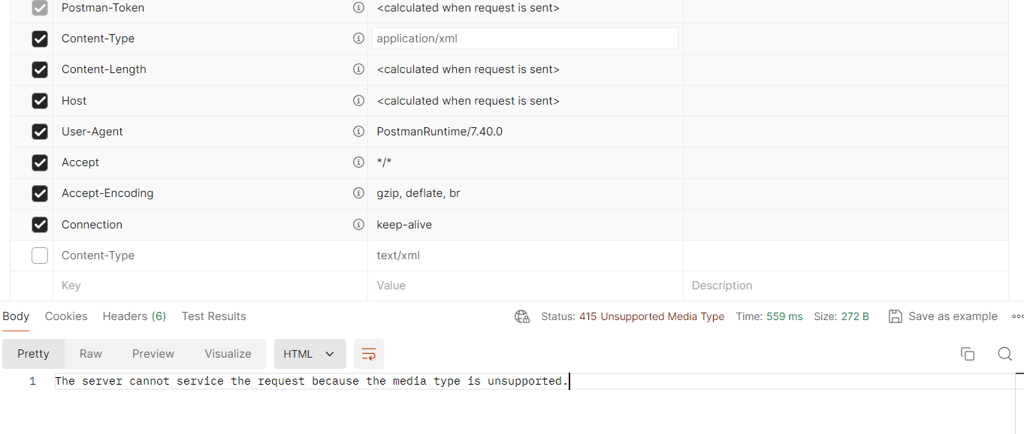Click the network globe icon near Status
The width and height of the screenshot is (1024, 434).
522,317
